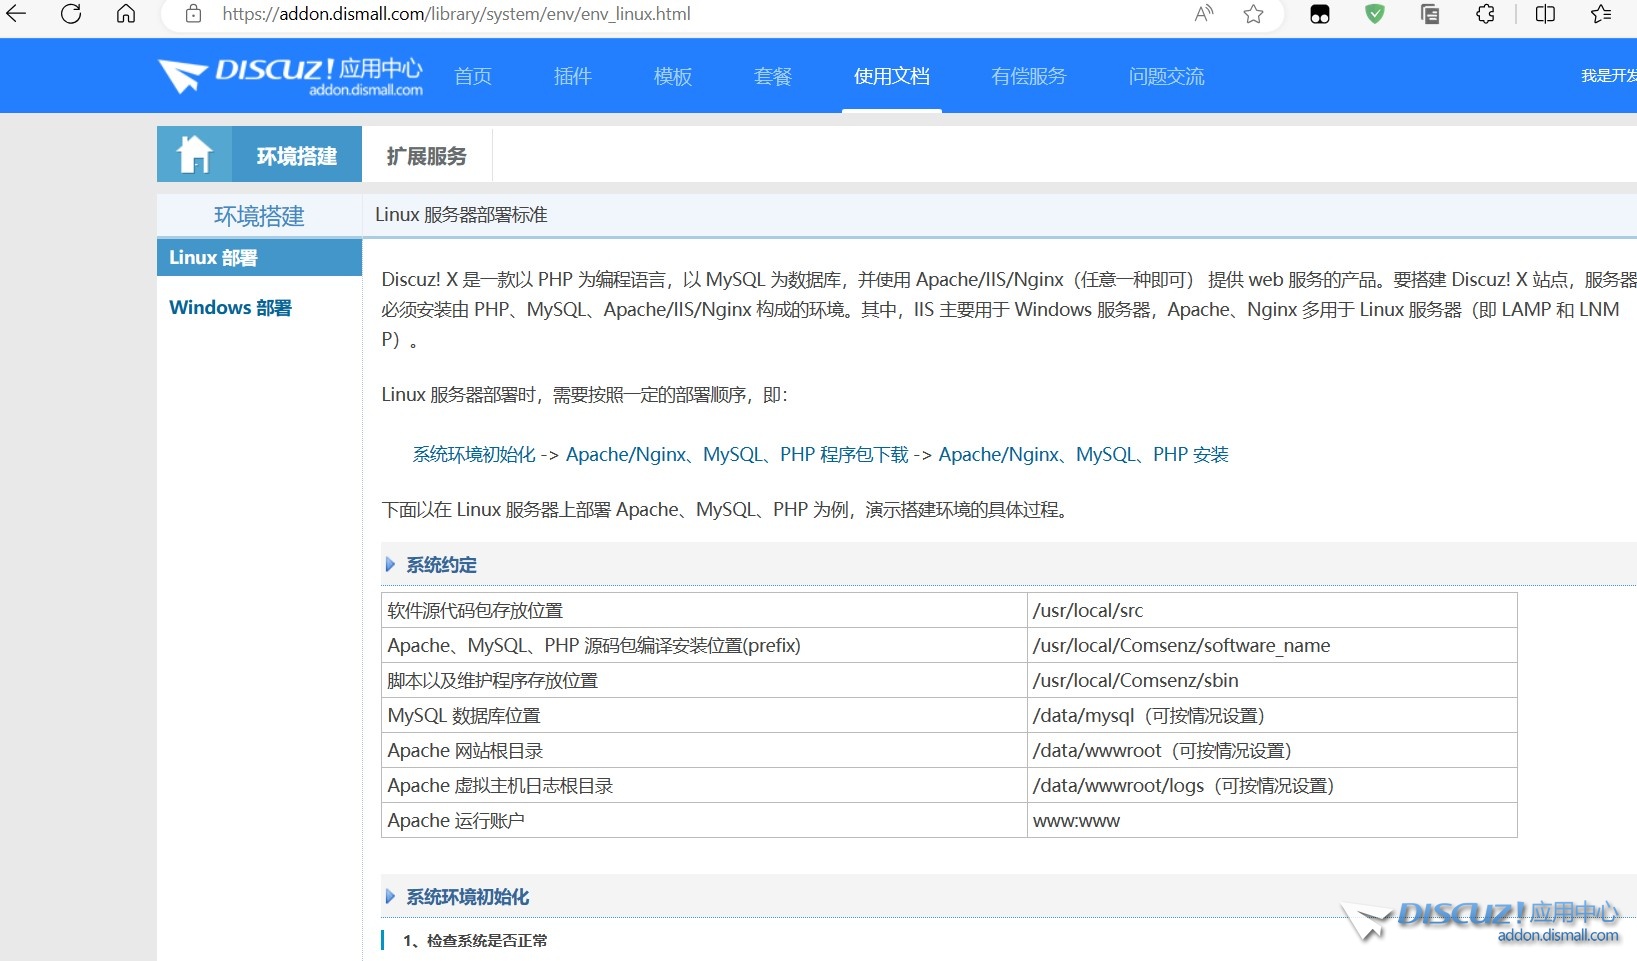Open the Collections icon in toolbar

[x=1430, y=14]
